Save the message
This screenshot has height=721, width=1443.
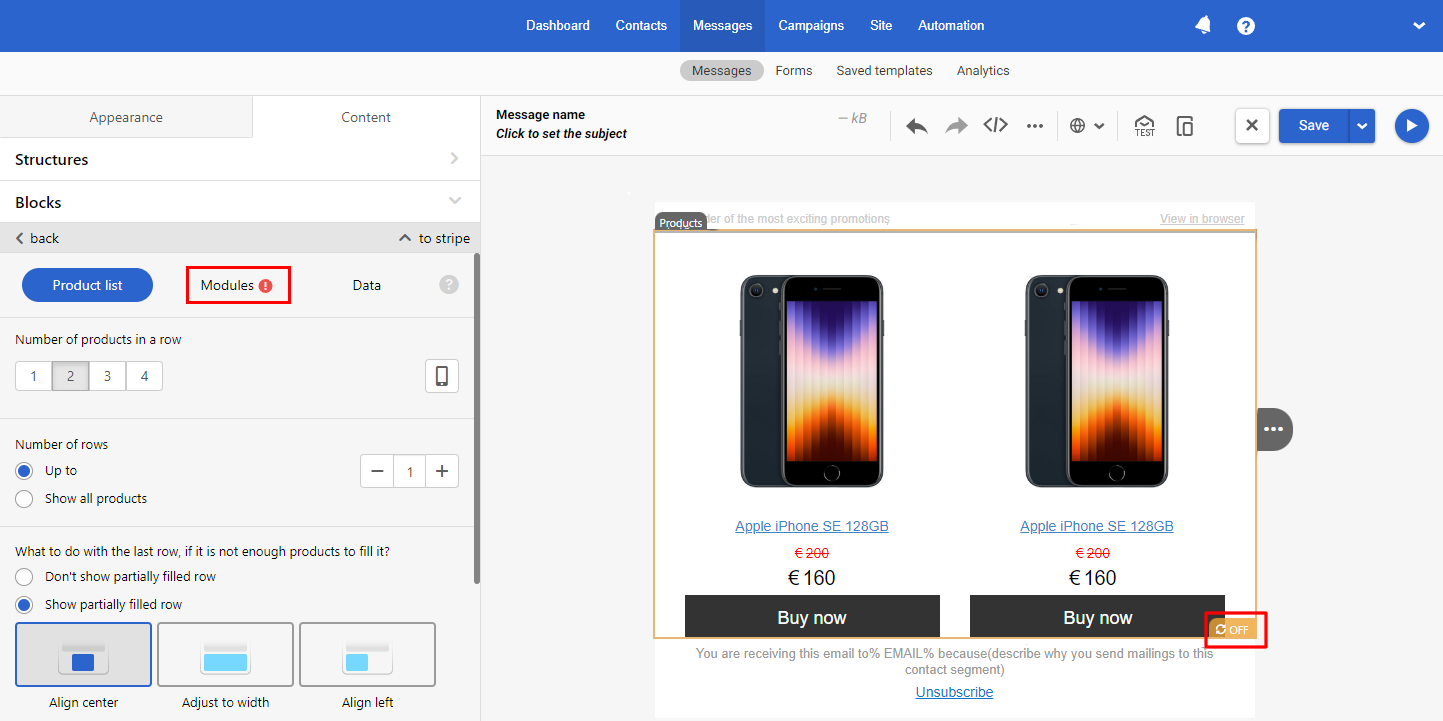pyautogui.click(x=1314, y=126)
